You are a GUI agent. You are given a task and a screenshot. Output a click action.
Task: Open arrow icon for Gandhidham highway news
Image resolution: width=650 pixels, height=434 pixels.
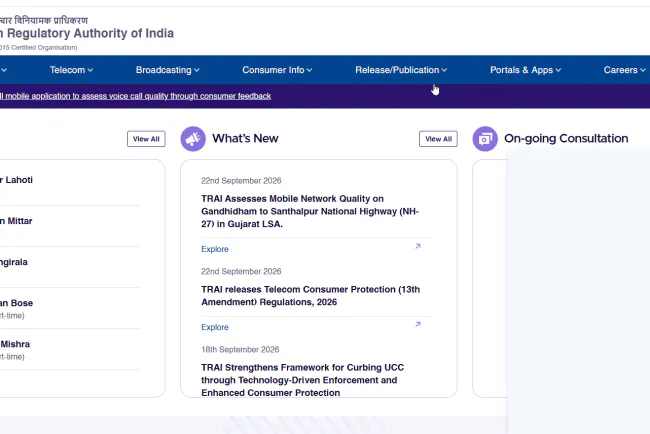(418, 246)
